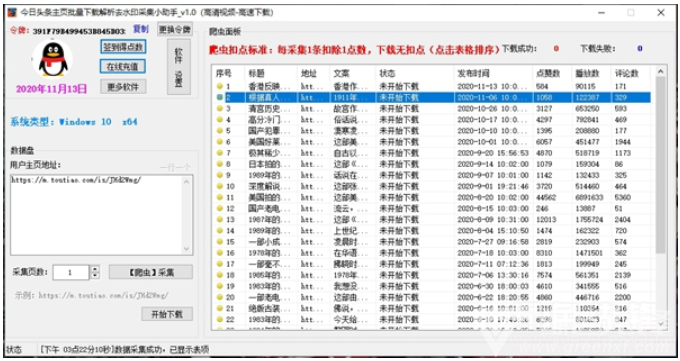Click the yellow dot icon of row 22

[220, 319]
